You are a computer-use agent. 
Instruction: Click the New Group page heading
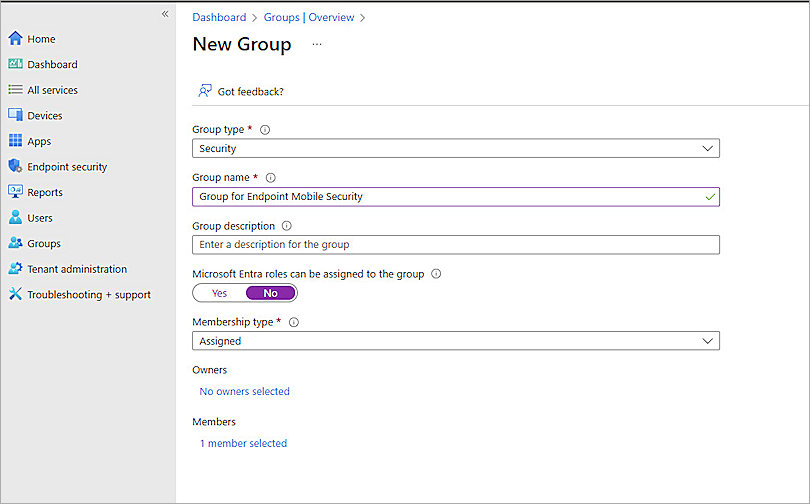pos(242,44)
